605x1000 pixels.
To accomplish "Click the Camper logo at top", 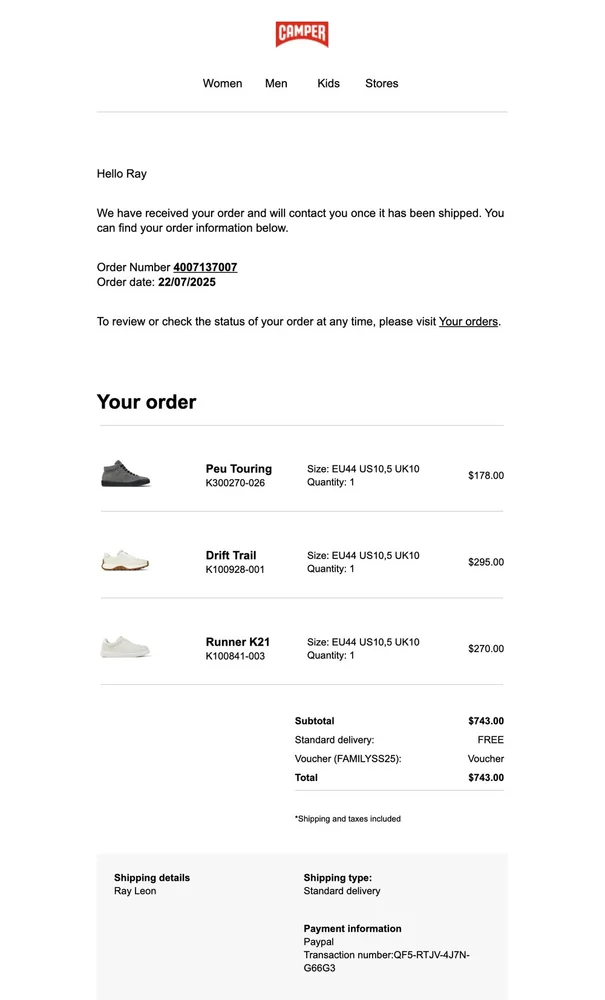I will click(x=302, y=35).
